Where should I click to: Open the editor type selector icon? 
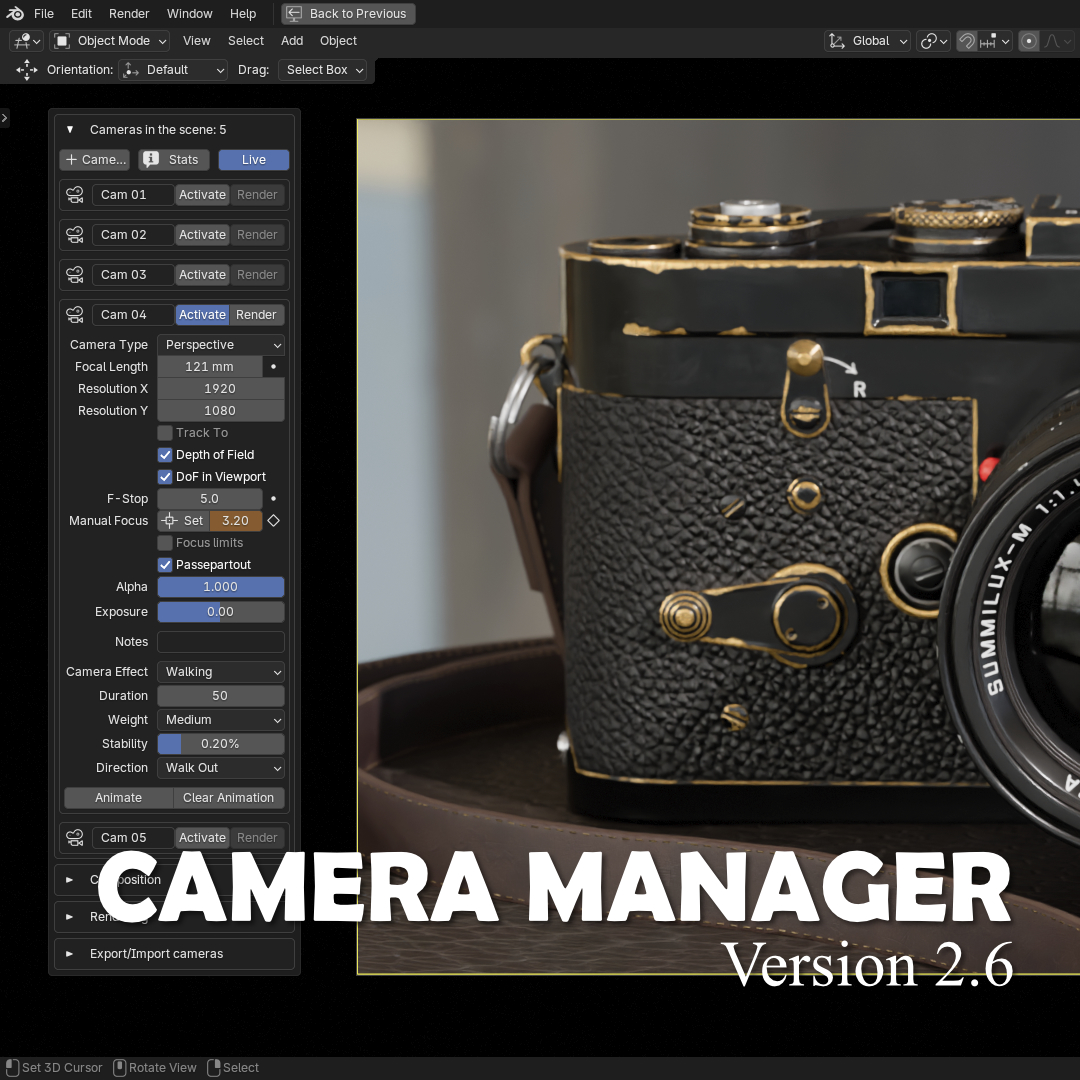tap(25, 41)
